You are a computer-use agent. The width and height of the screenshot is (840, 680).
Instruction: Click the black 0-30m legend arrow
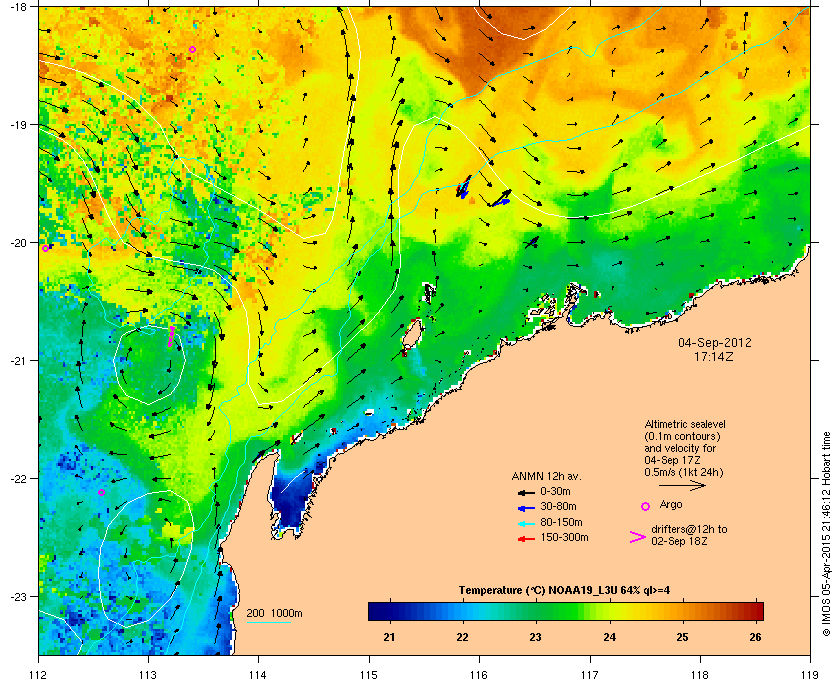point(526,492)
